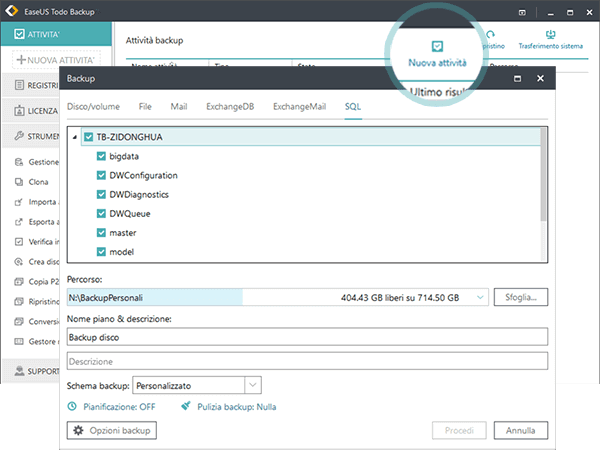Click the Esporta tool icon
600x475 pixels.
tap(19, 222)
